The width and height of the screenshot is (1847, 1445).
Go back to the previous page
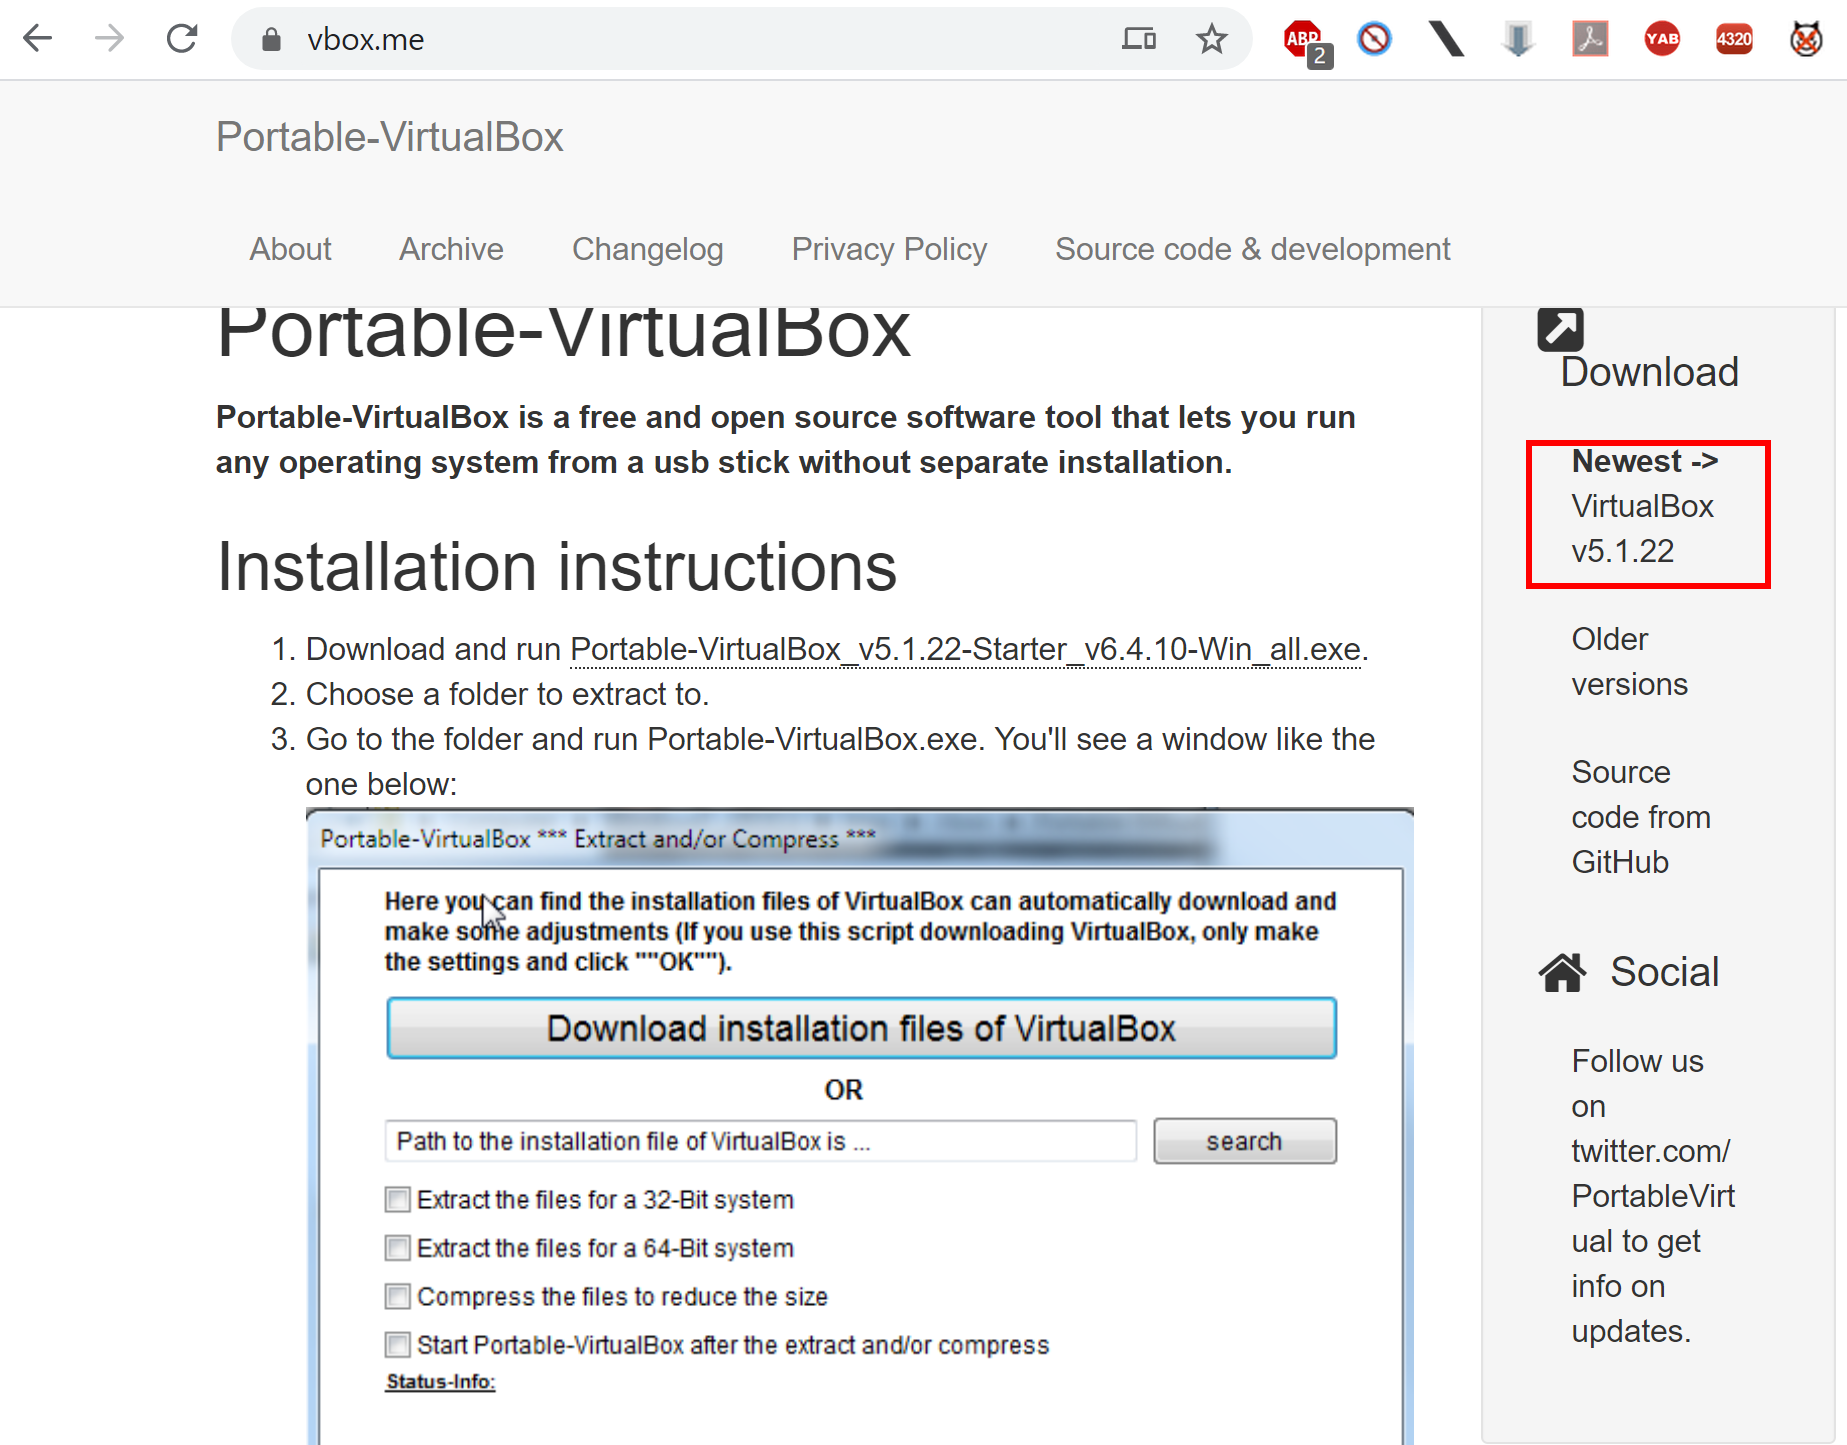[x=38, y=39]
